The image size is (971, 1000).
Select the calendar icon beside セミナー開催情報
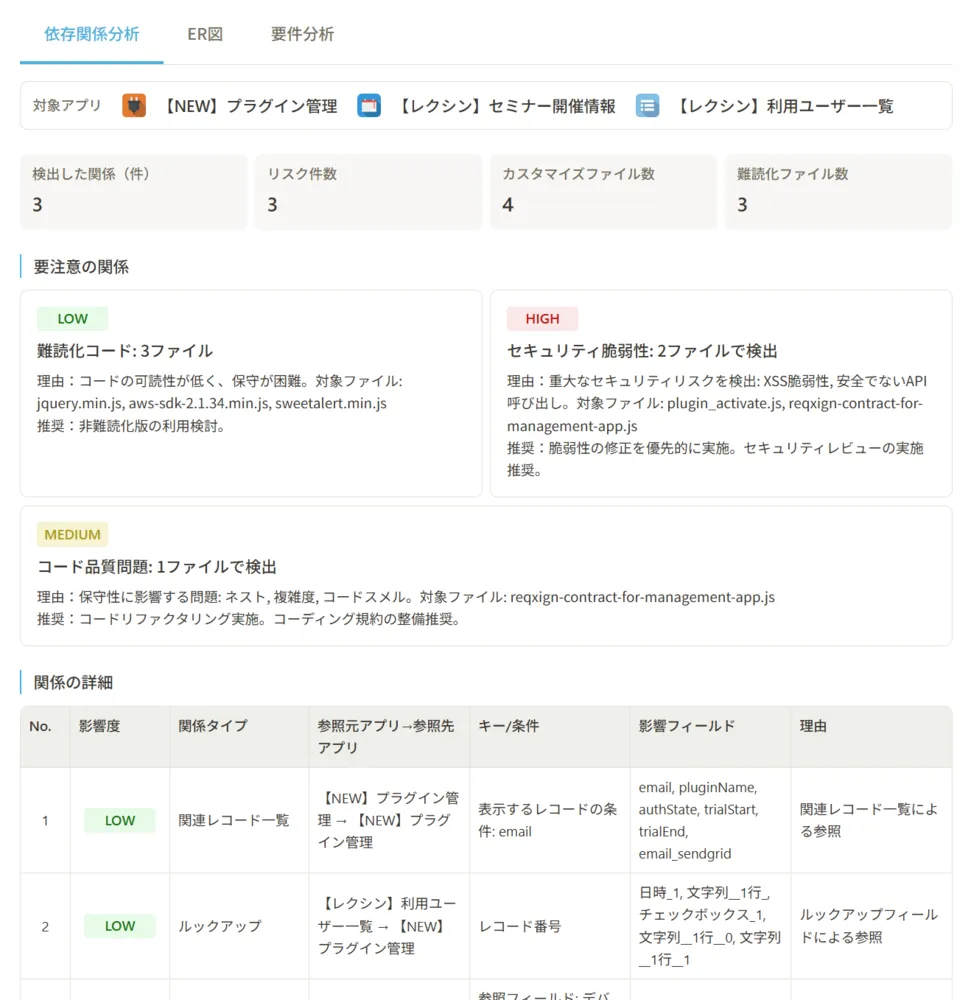pyautogui.click(x=369, y=105)
